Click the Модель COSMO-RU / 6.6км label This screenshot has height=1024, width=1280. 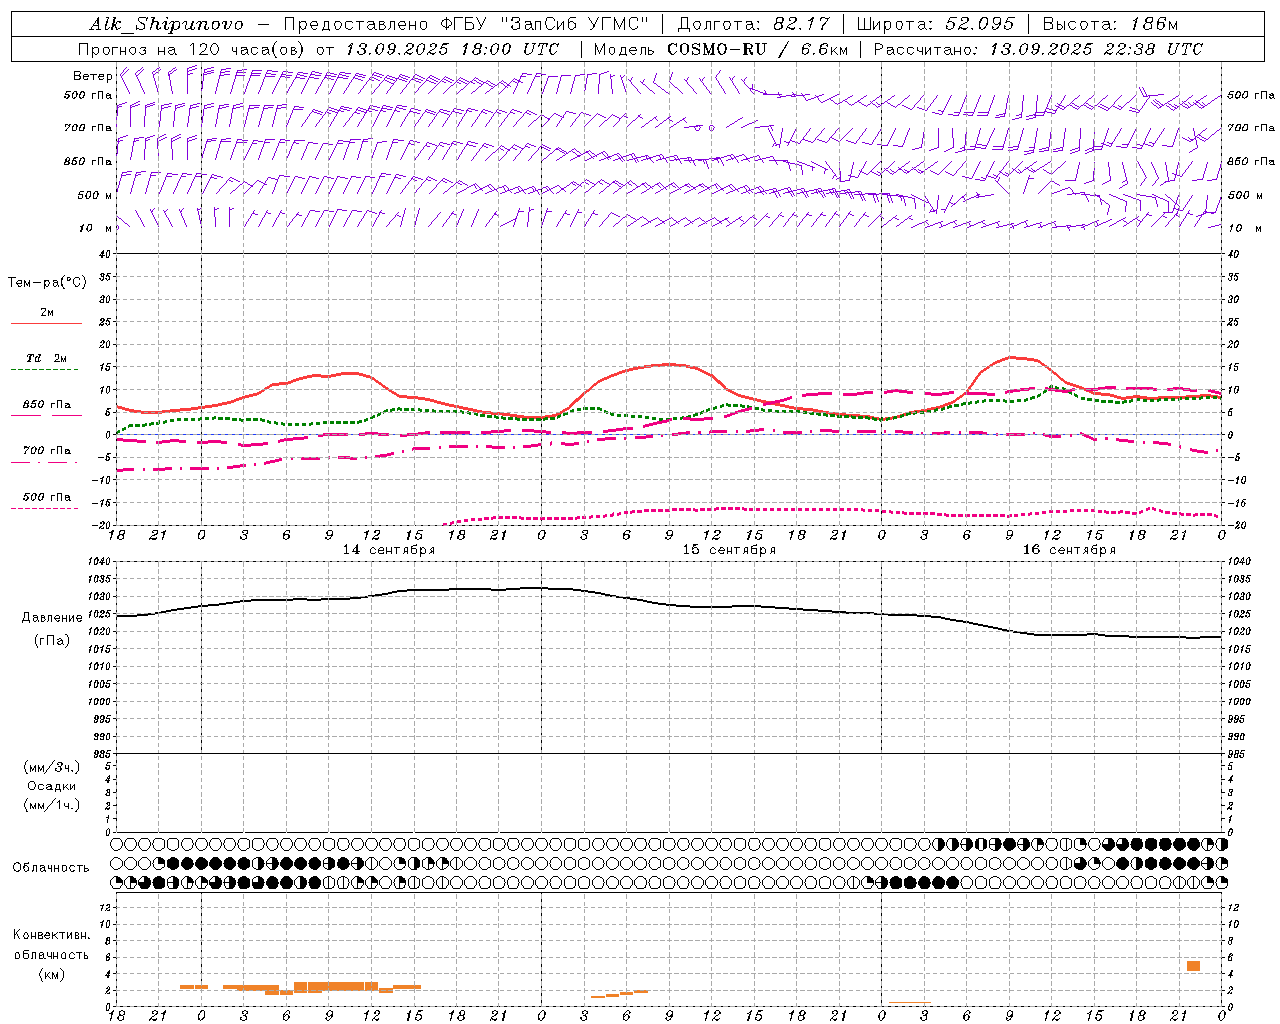[x=720, y=49]
